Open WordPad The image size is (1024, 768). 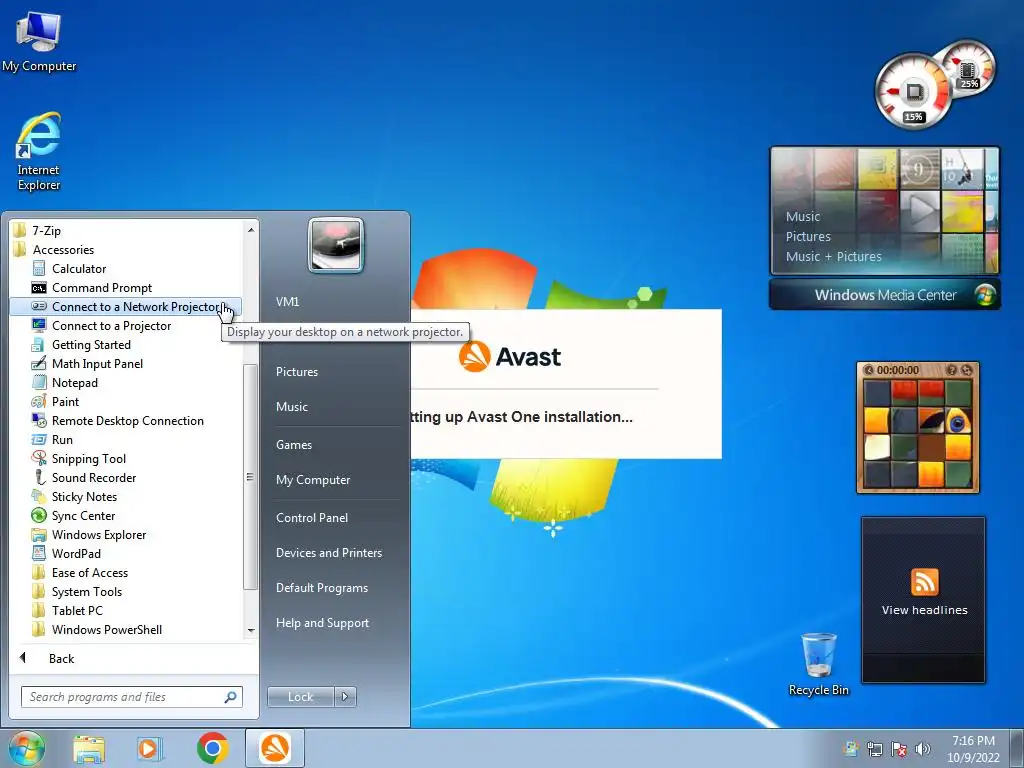pos(76,553)
